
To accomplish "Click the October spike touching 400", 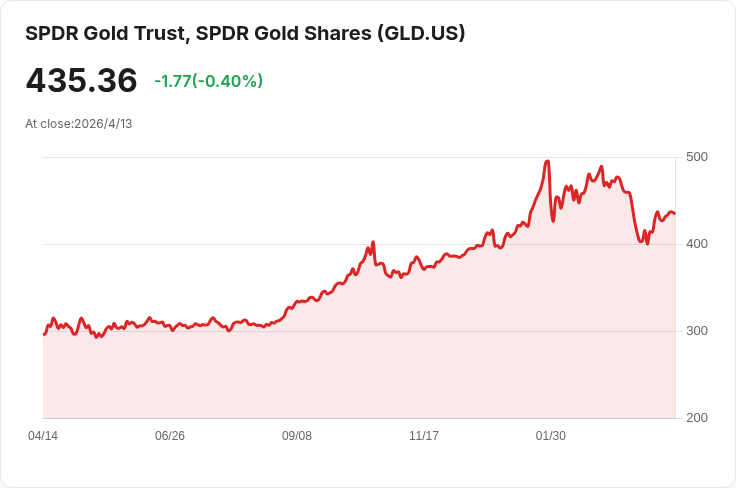I will point(373,243).
